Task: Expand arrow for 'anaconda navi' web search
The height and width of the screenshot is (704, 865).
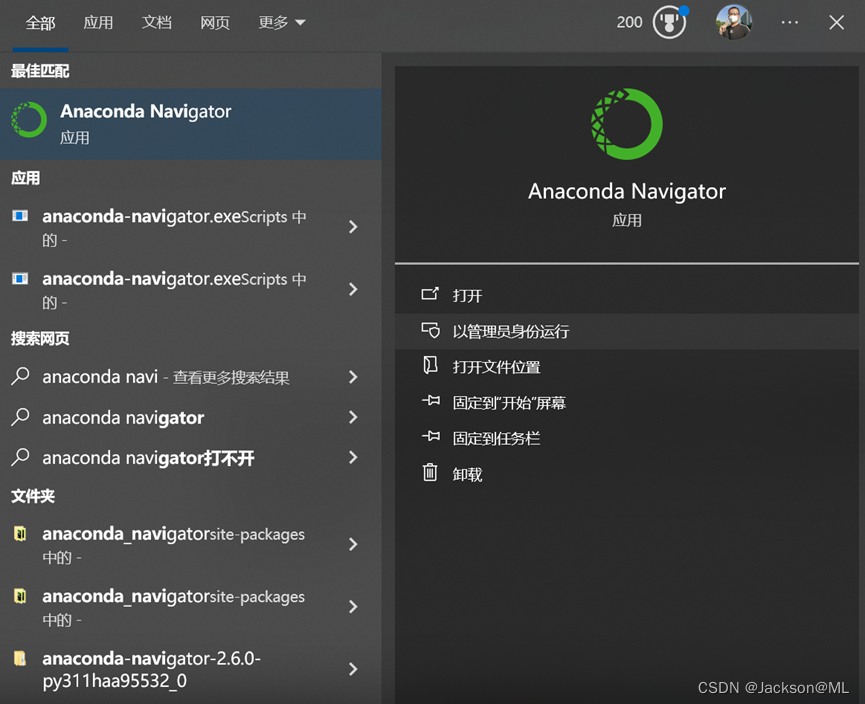Action: [x=353, y=377]
